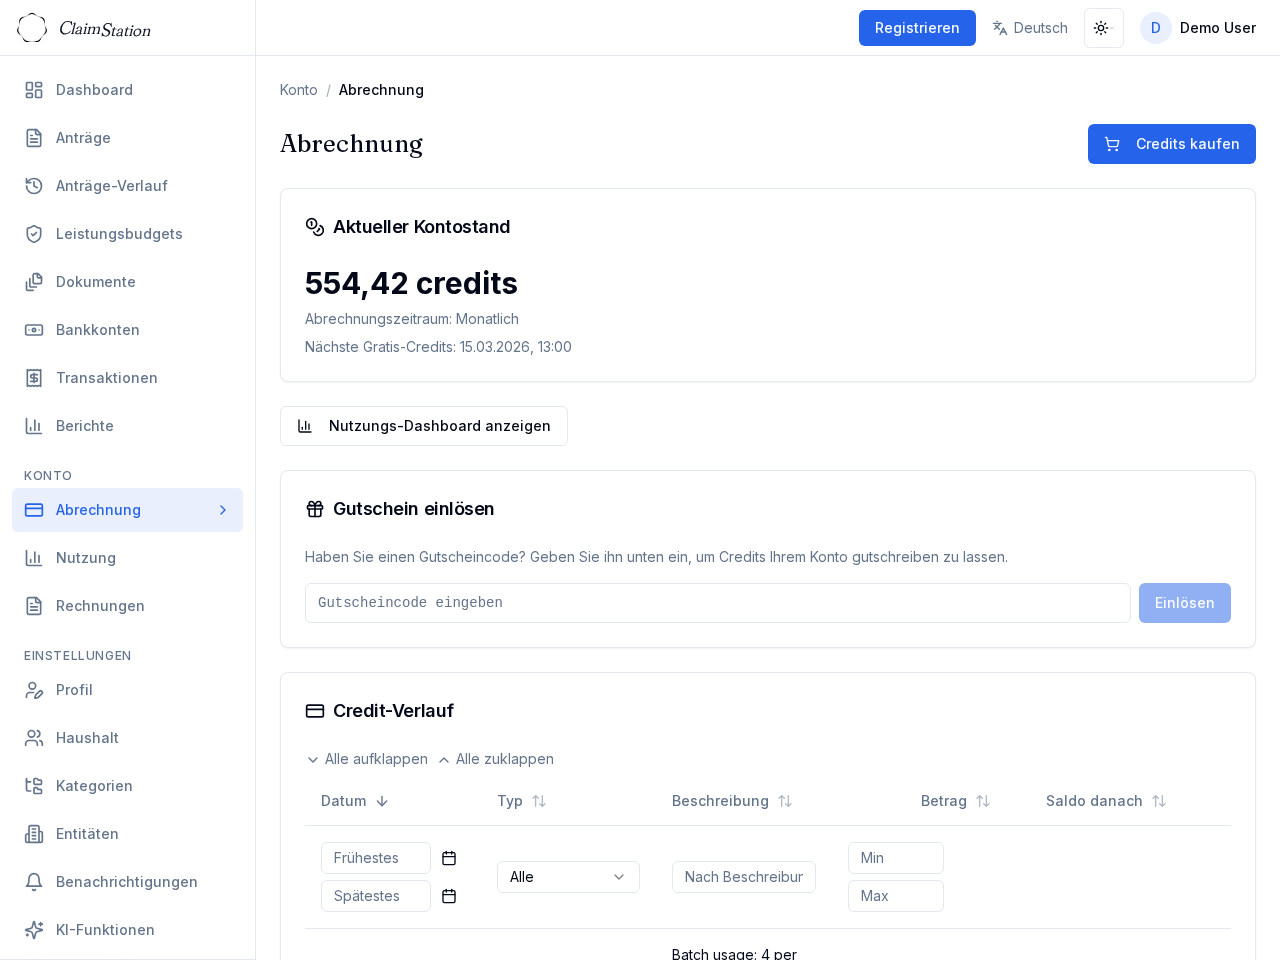The width and height of the screenshot is (1280, 960).
Task: Go to Leistungsbudgets in sidebar
Action: 119,234
